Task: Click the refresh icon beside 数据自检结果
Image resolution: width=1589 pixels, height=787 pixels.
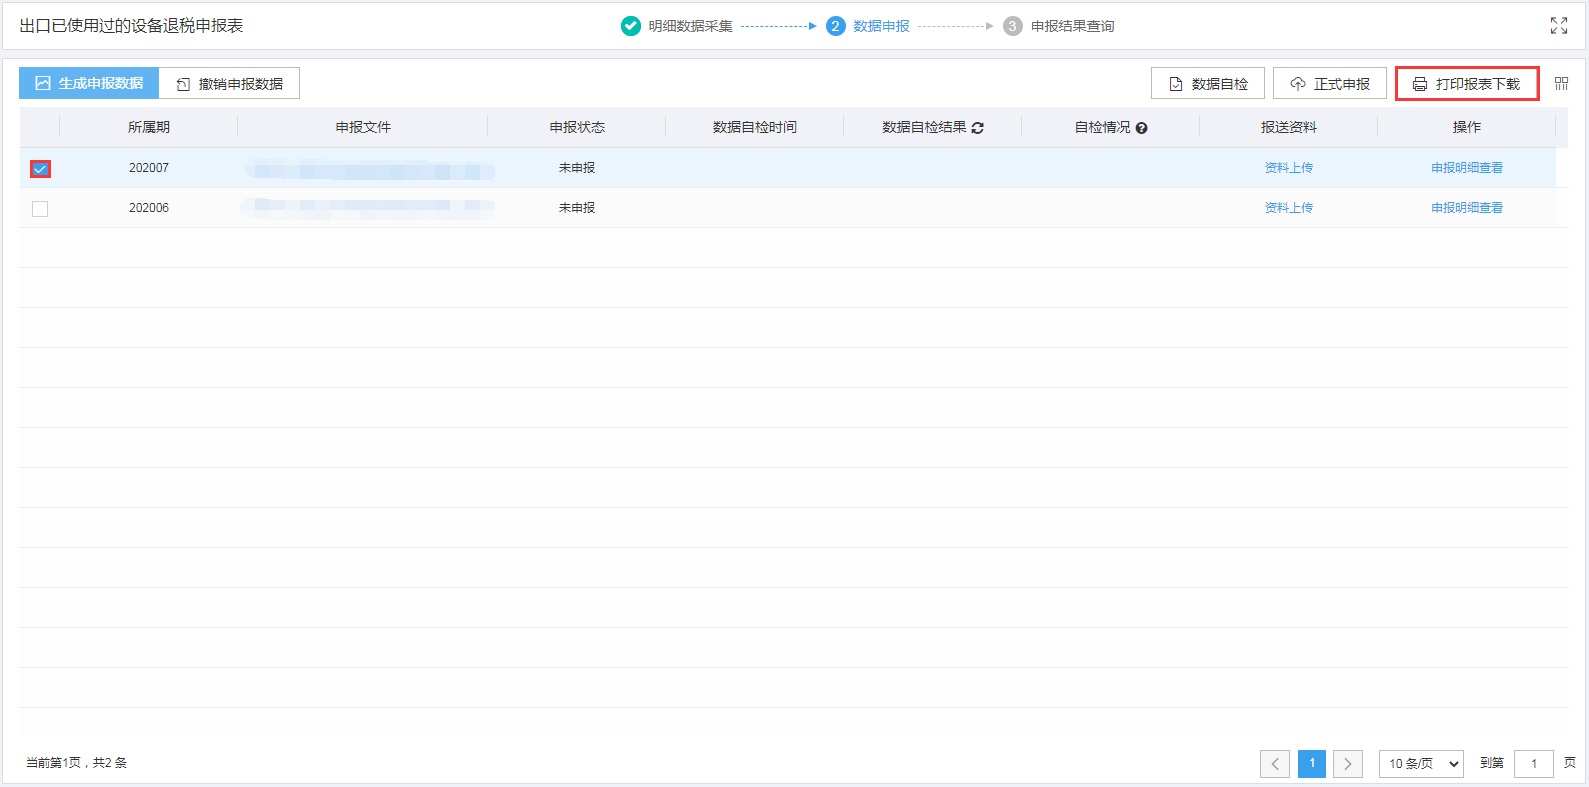Action: (x=977, y=128)
